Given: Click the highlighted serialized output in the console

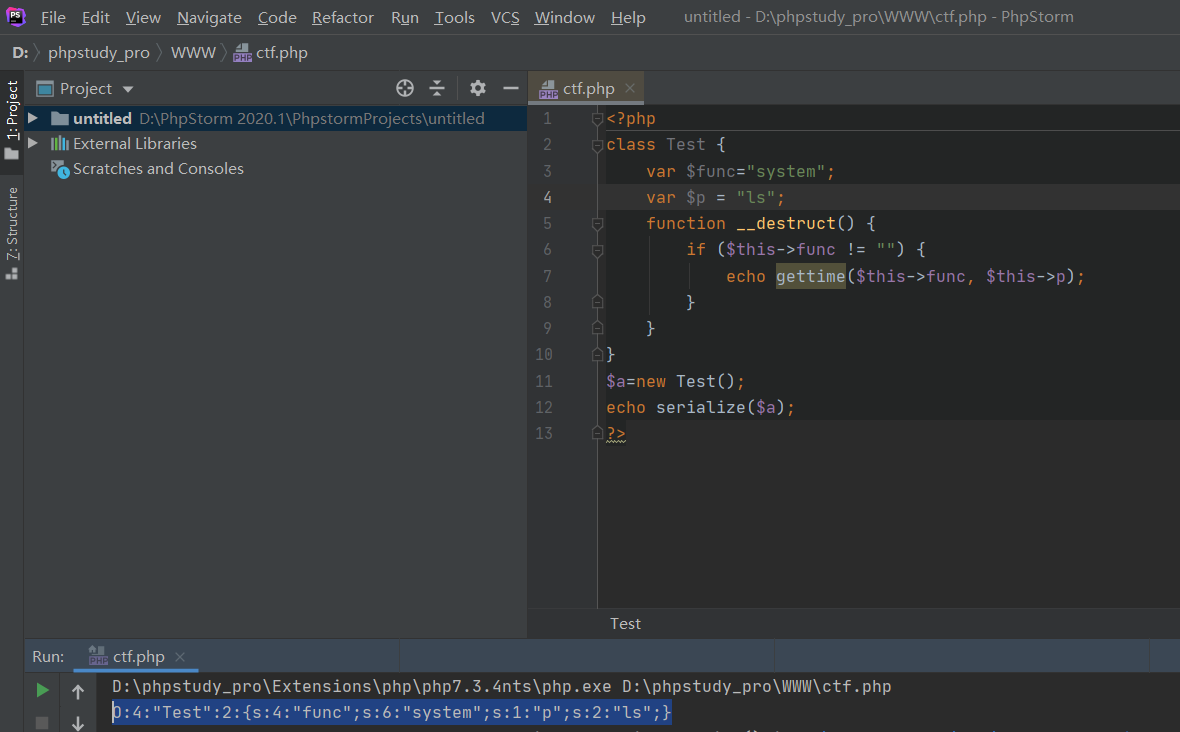Looking at the screenshot, I should click(x=390, y=712).
